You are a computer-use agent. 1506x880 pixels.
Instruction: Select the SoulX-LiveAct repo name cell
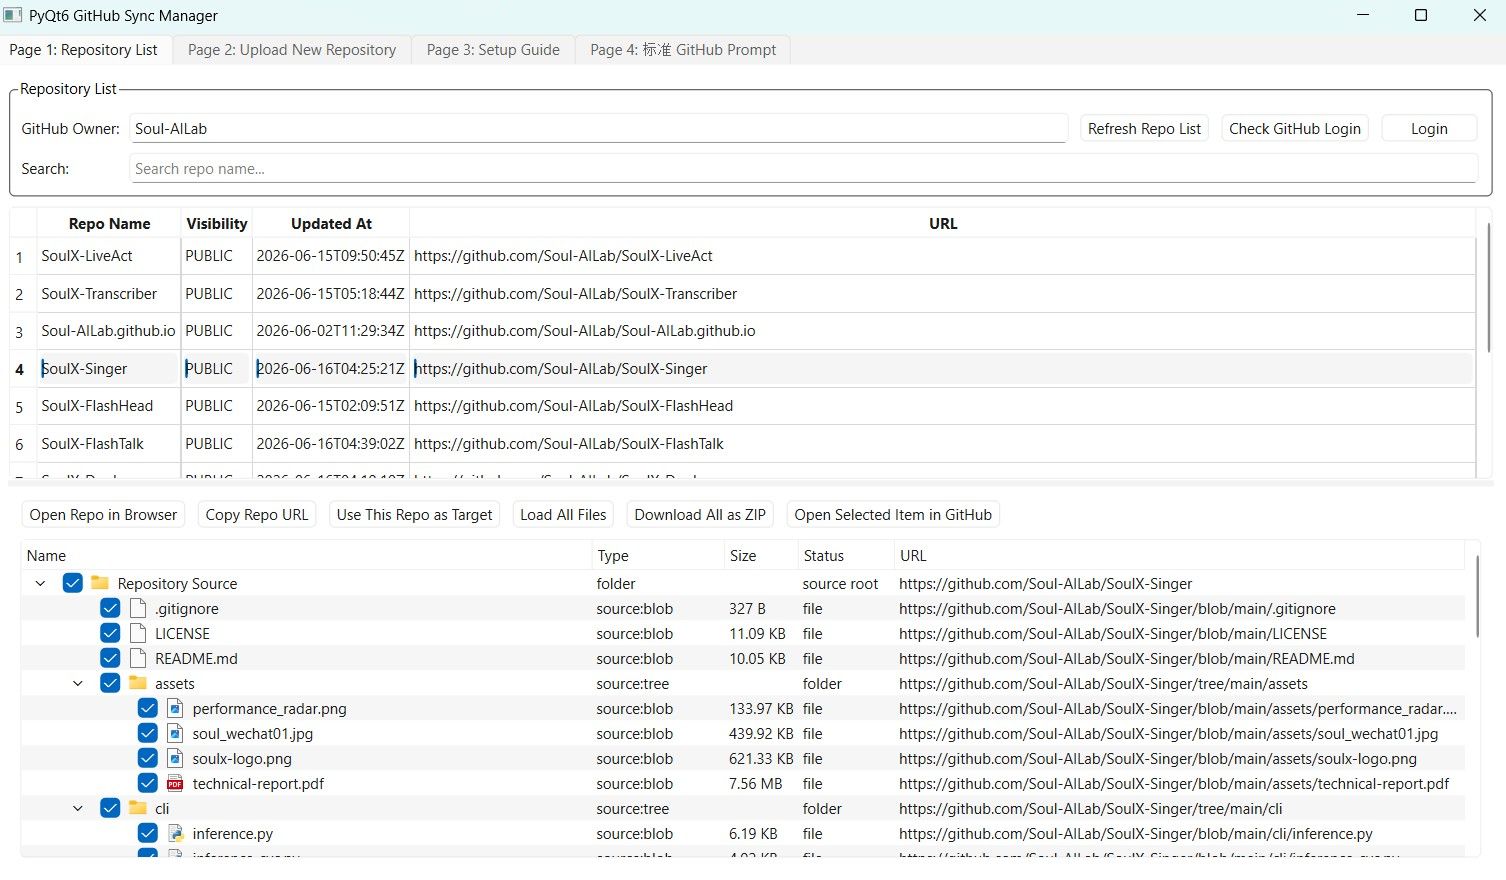(109, 256)
